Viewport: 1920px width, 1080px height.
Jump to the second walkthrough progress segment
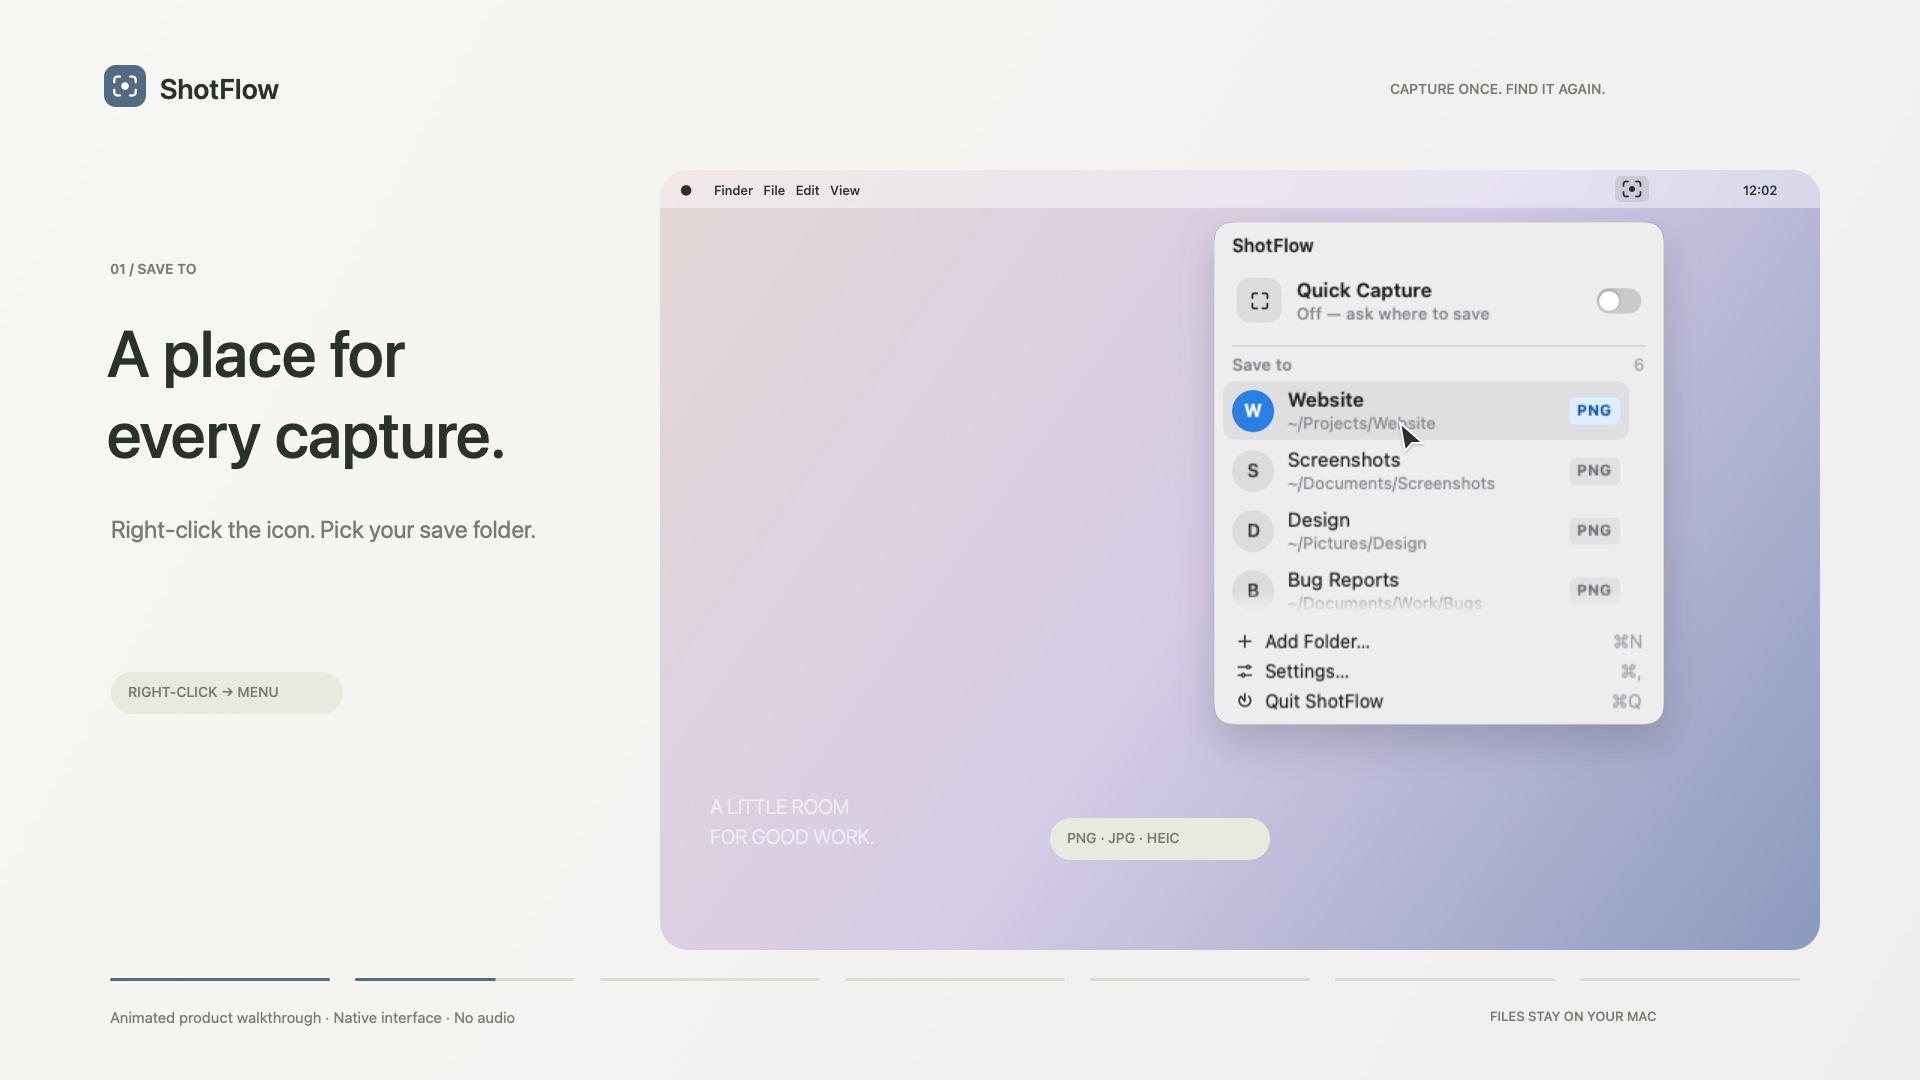tap(465, 979)
